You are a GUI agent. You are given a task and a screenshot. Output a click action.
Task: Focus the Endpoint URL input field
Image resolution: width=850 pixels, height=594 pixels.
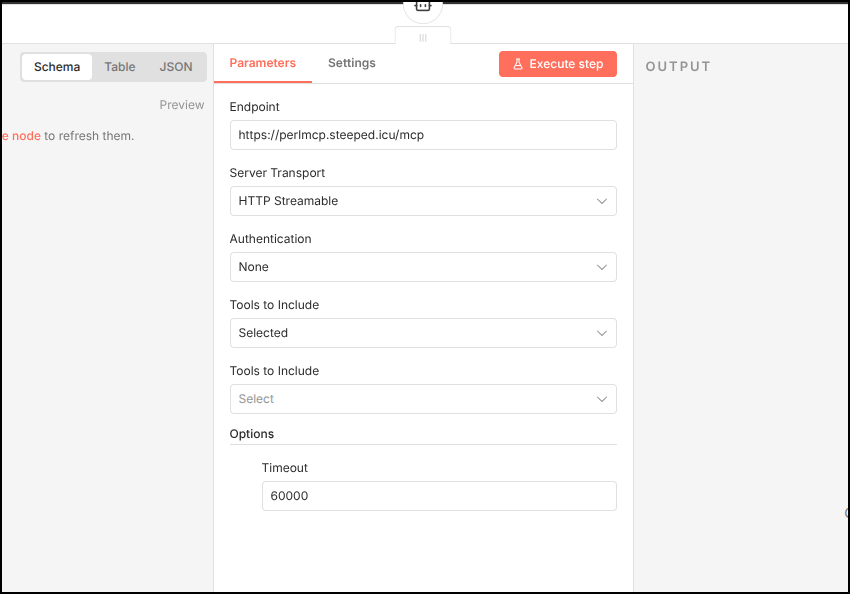(422, 135)
